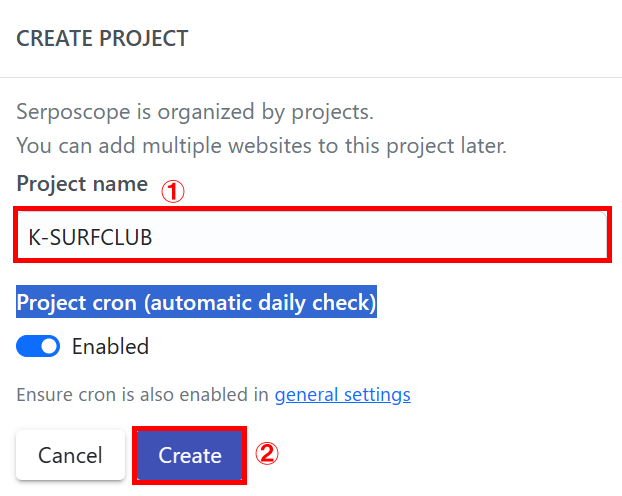
Task: Click the red circled number 2 marker
Action: pyautogui.click(x=265, y=455)
